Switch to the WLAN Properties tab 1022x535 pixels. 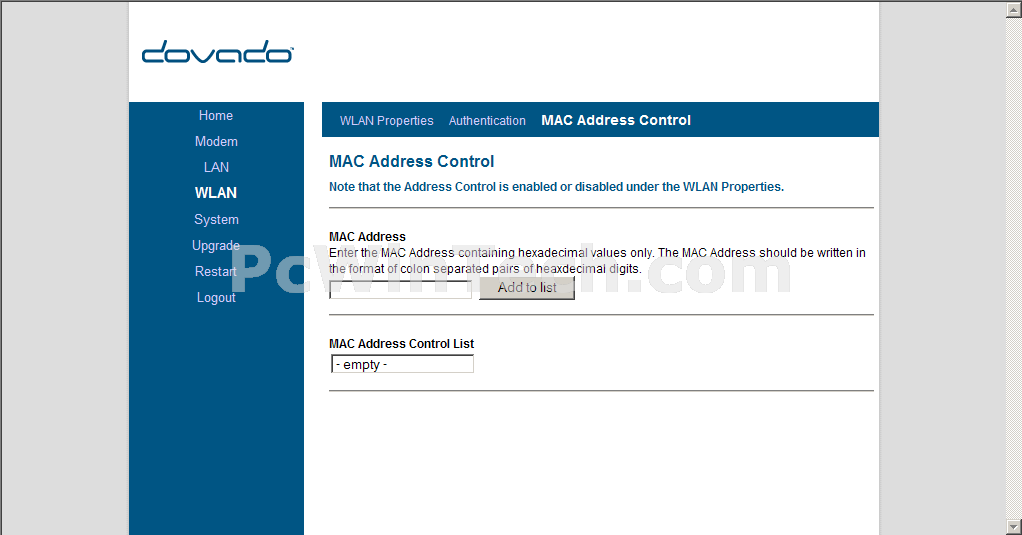tap(387, 121)
